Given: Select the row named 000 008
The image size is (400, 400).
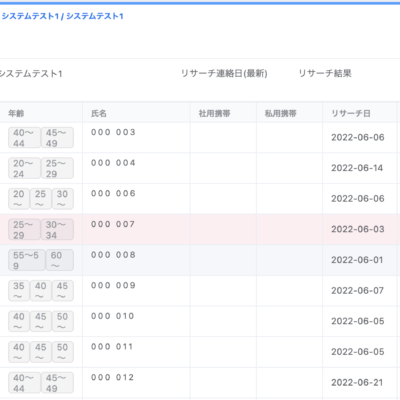Looking at the screenshot, I should point(200,260).
